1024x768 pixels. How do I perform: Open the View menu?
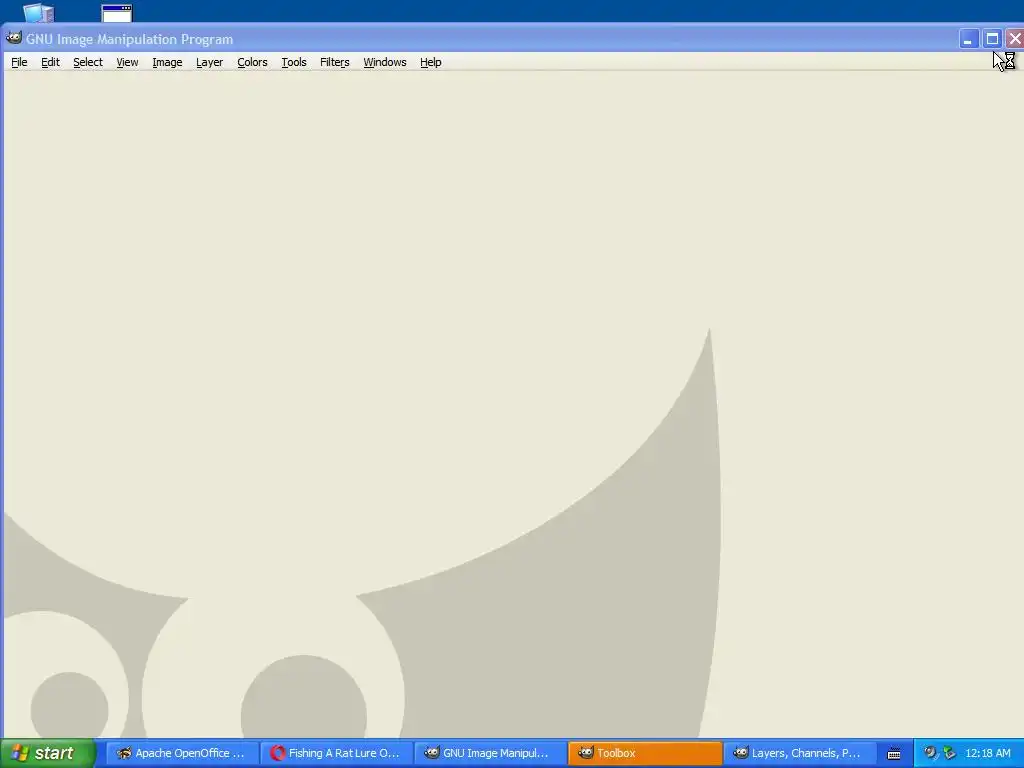click(127, 62)
